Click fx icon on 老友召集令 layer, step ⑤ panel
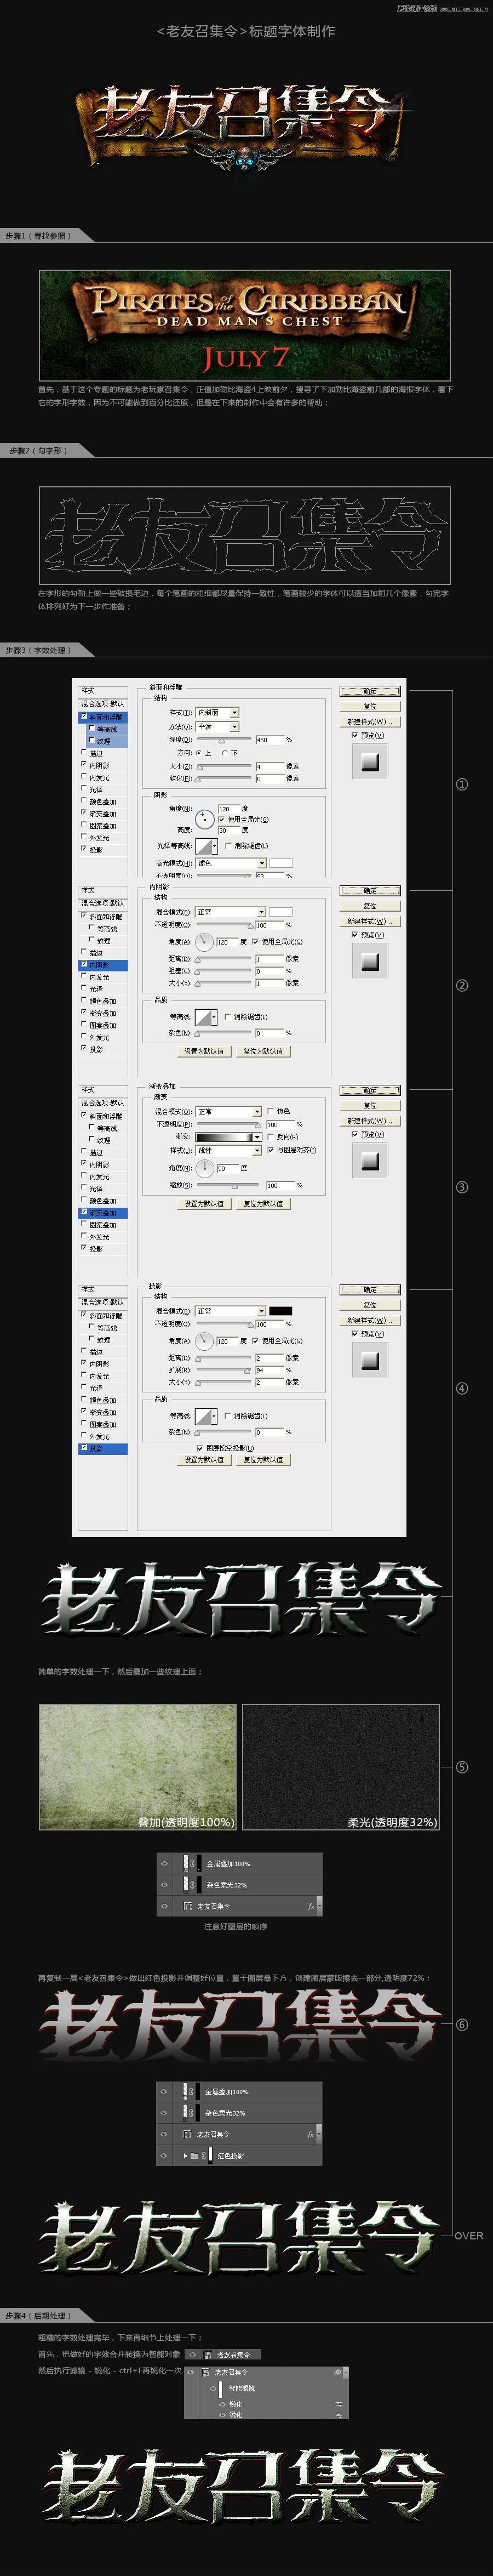 (311, 1907)
